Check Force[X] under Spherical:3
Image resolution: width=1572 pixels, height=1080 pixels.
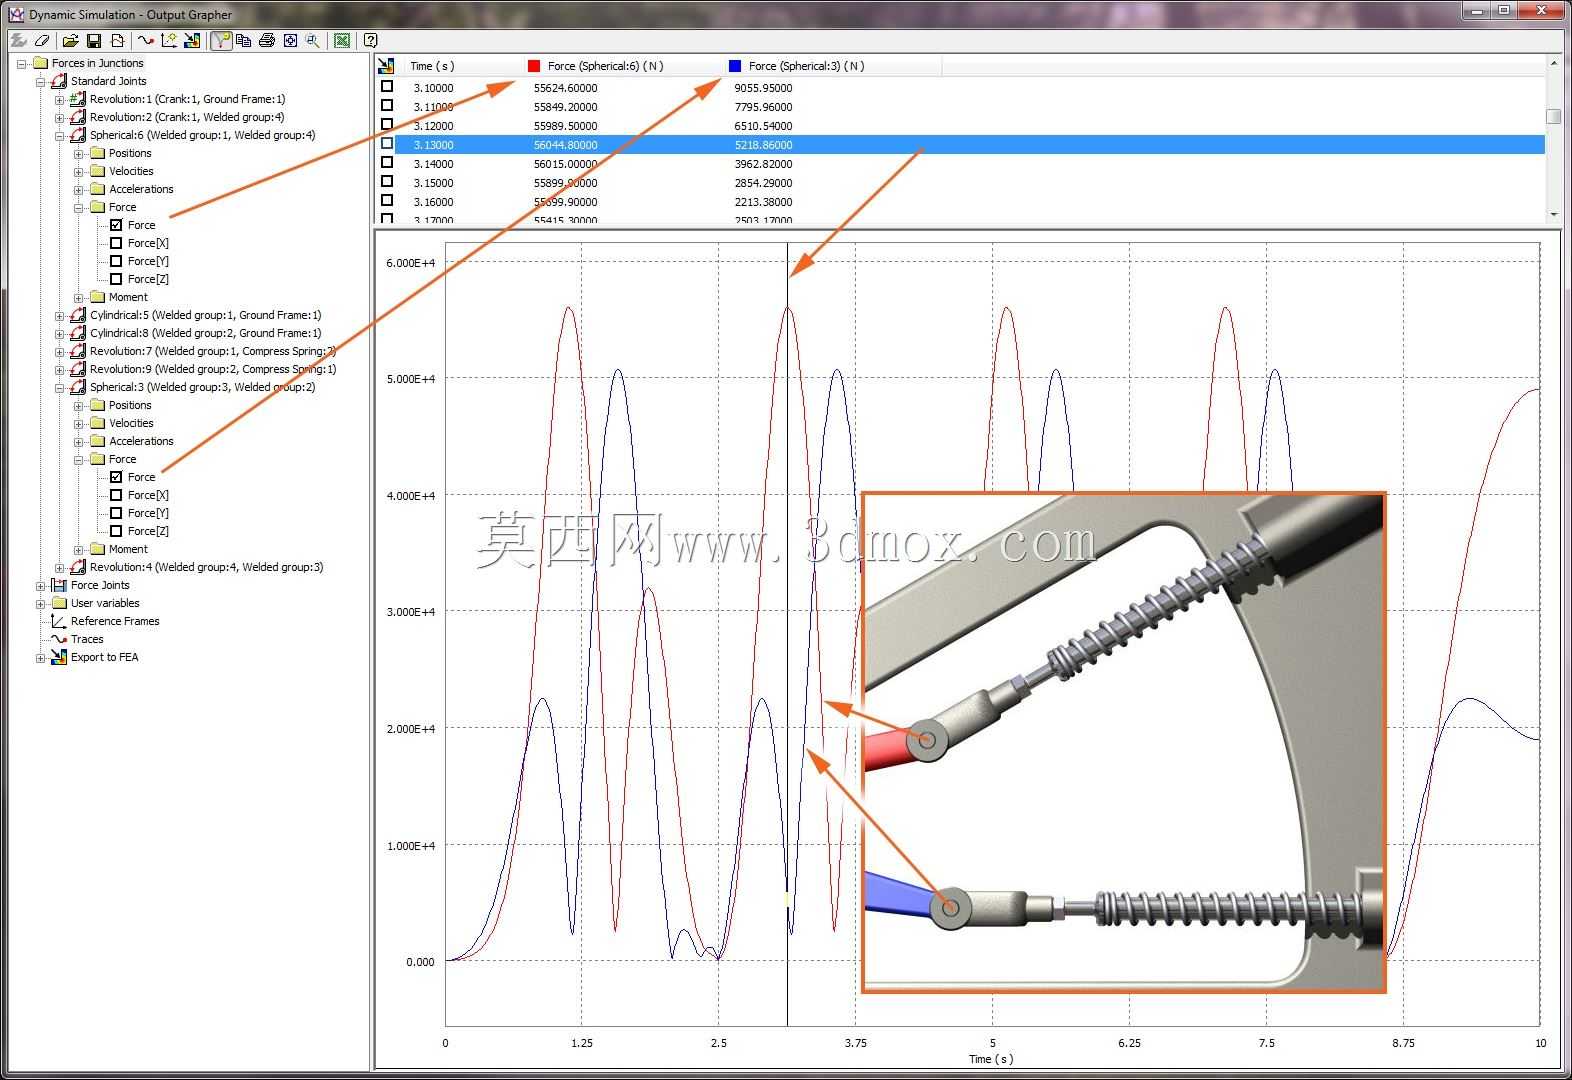[116, 495]
